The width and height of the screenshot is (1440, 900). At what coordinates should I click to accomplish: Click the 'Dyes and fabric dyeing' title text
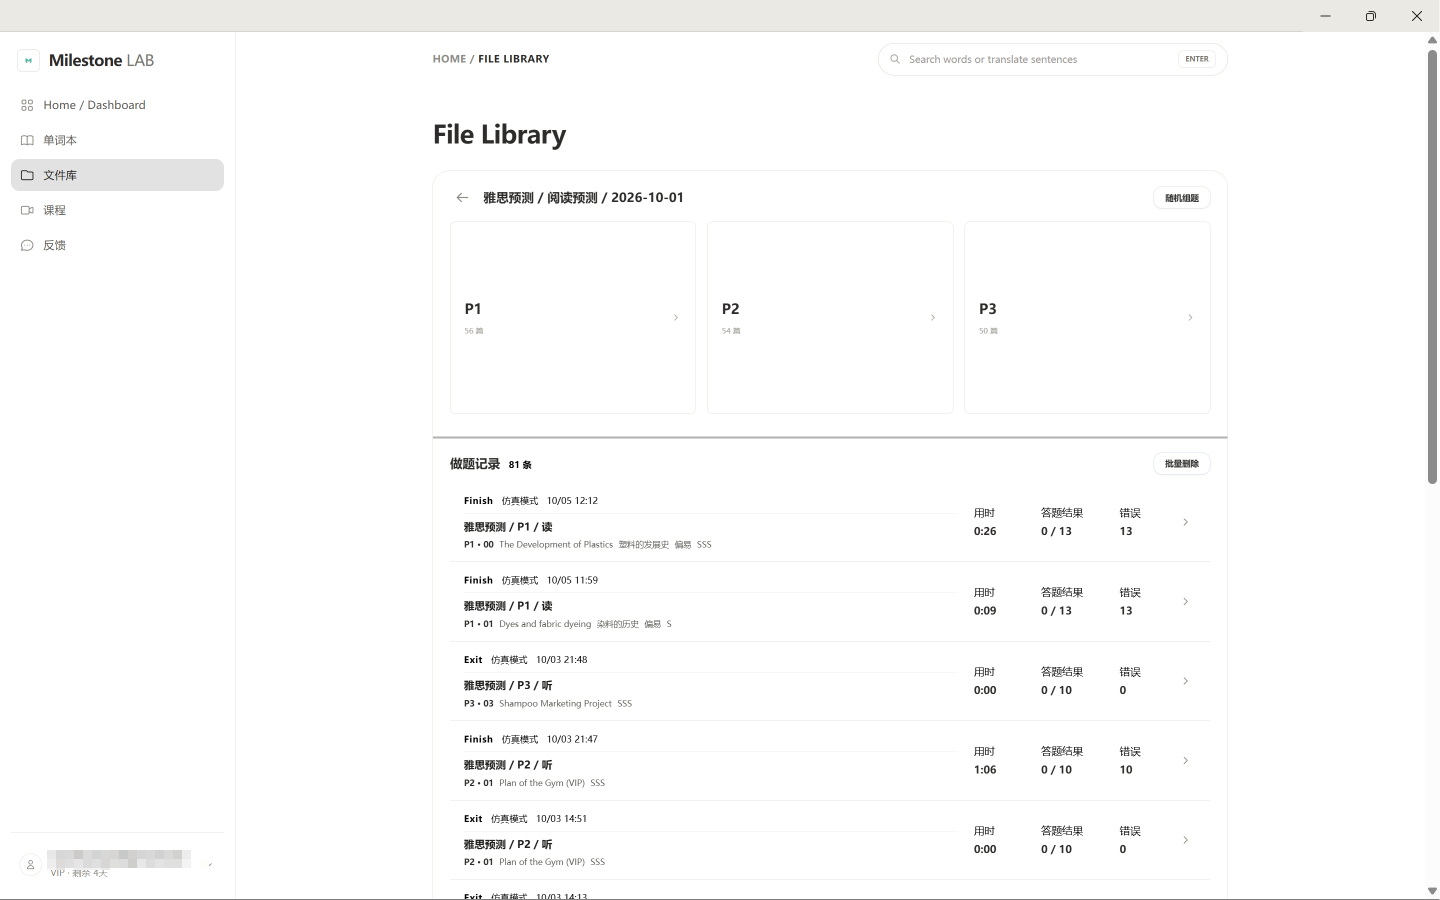545,624
